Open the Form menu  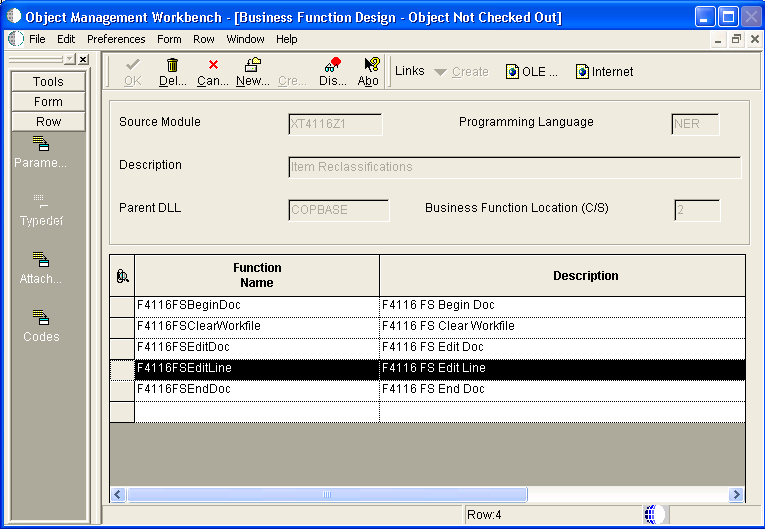coord(169,39)
